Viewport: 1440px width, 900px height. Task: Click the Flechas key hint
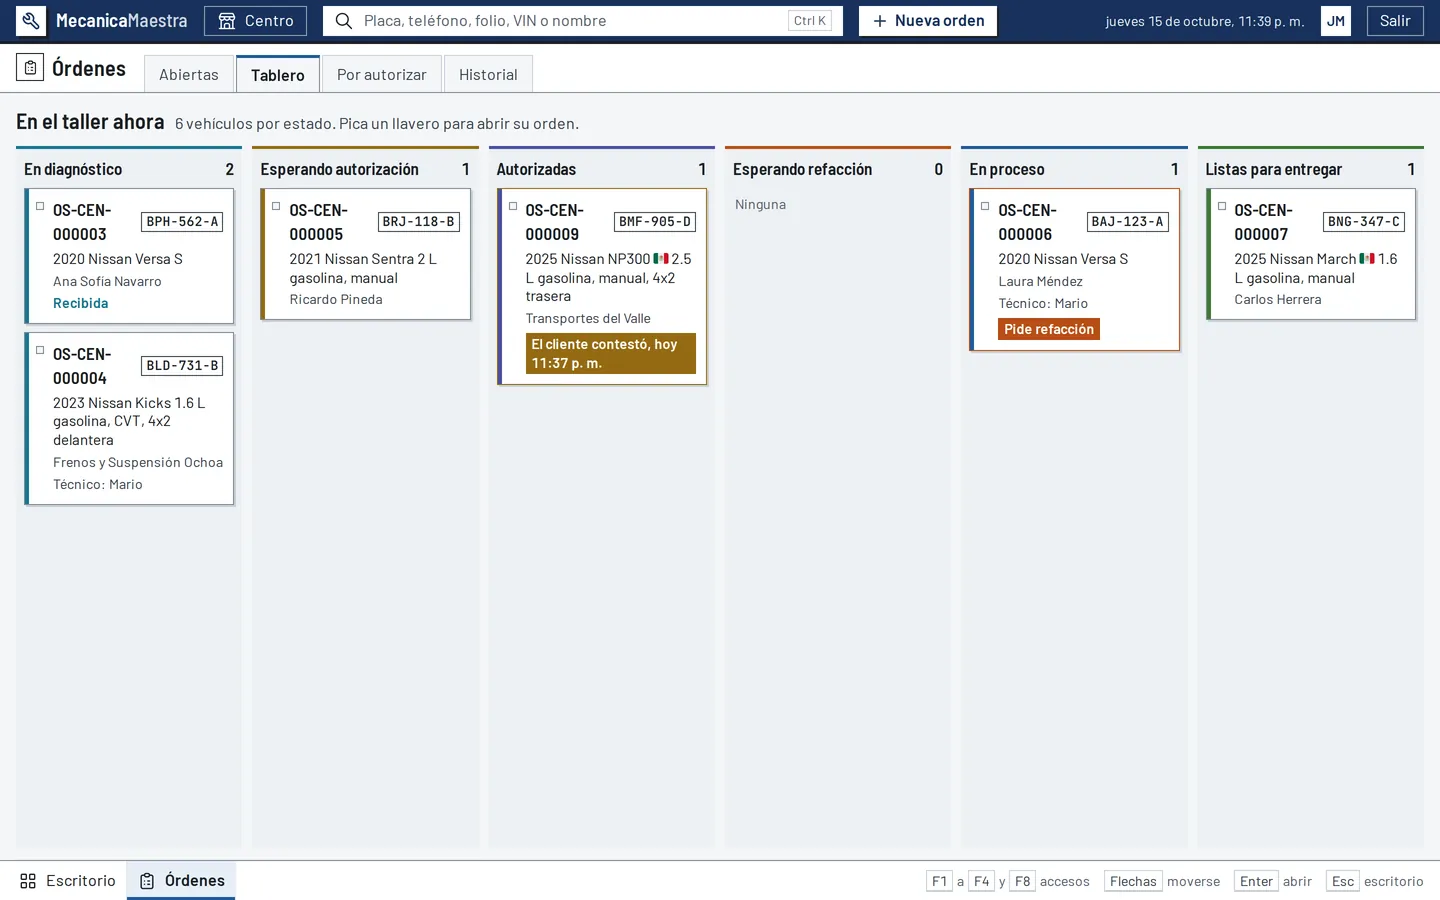click(1133, 881)
